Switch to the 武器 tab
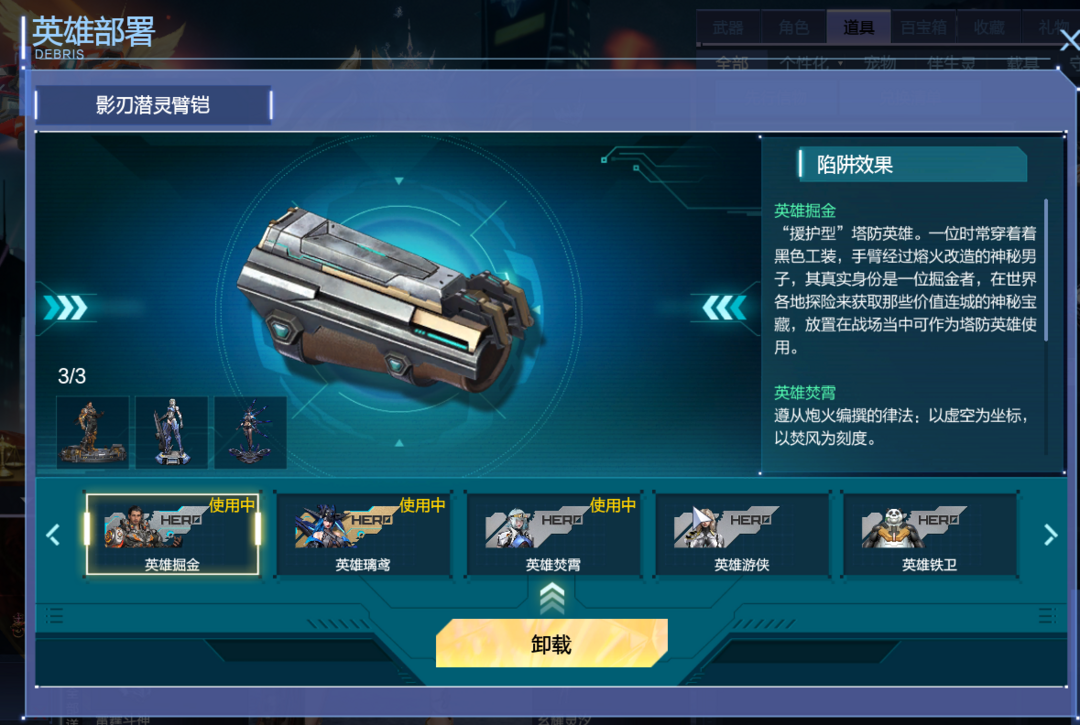The image size is (1080, 725). (x=728, y=28)
